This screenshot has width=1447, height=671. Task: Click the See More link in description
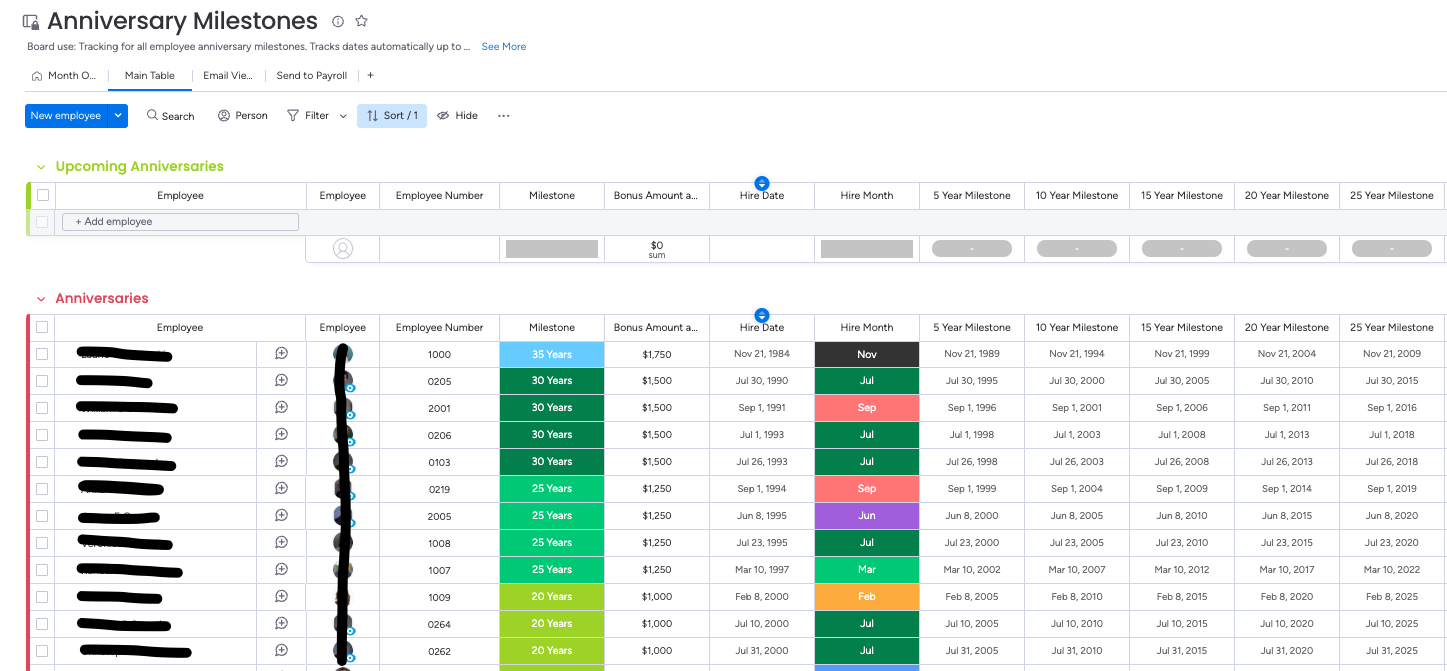coord(503,47)
